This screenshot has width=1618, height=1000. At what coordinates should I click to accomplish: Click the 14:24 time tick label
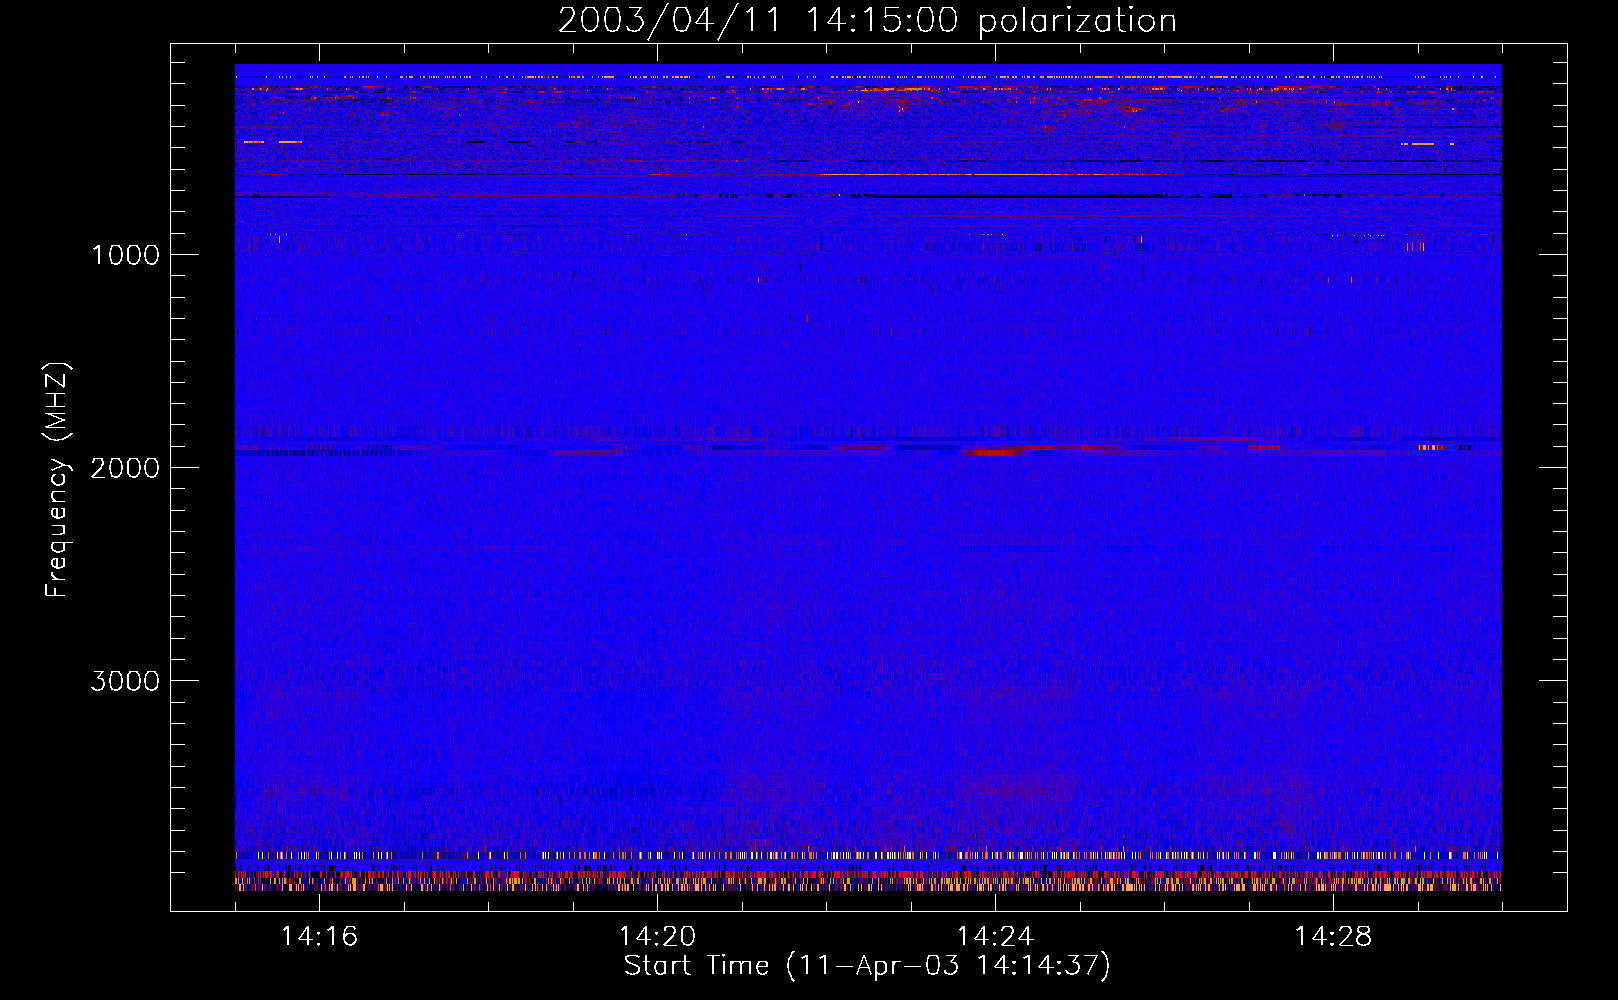tap(995, 936)
